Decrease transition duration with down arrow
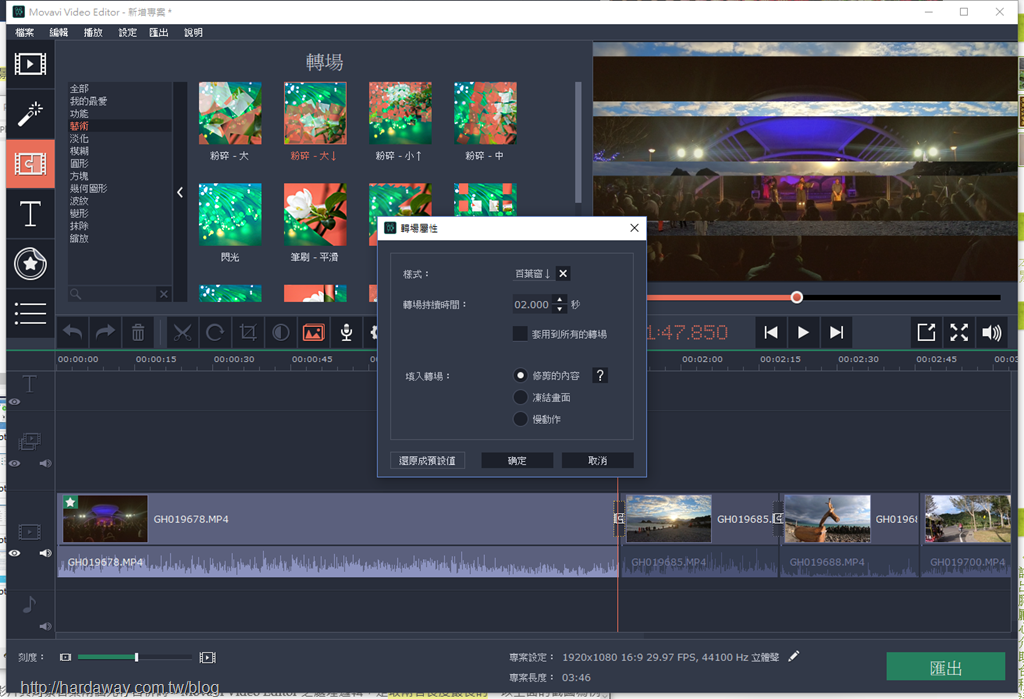1024x699 pixels. [560, 308]
